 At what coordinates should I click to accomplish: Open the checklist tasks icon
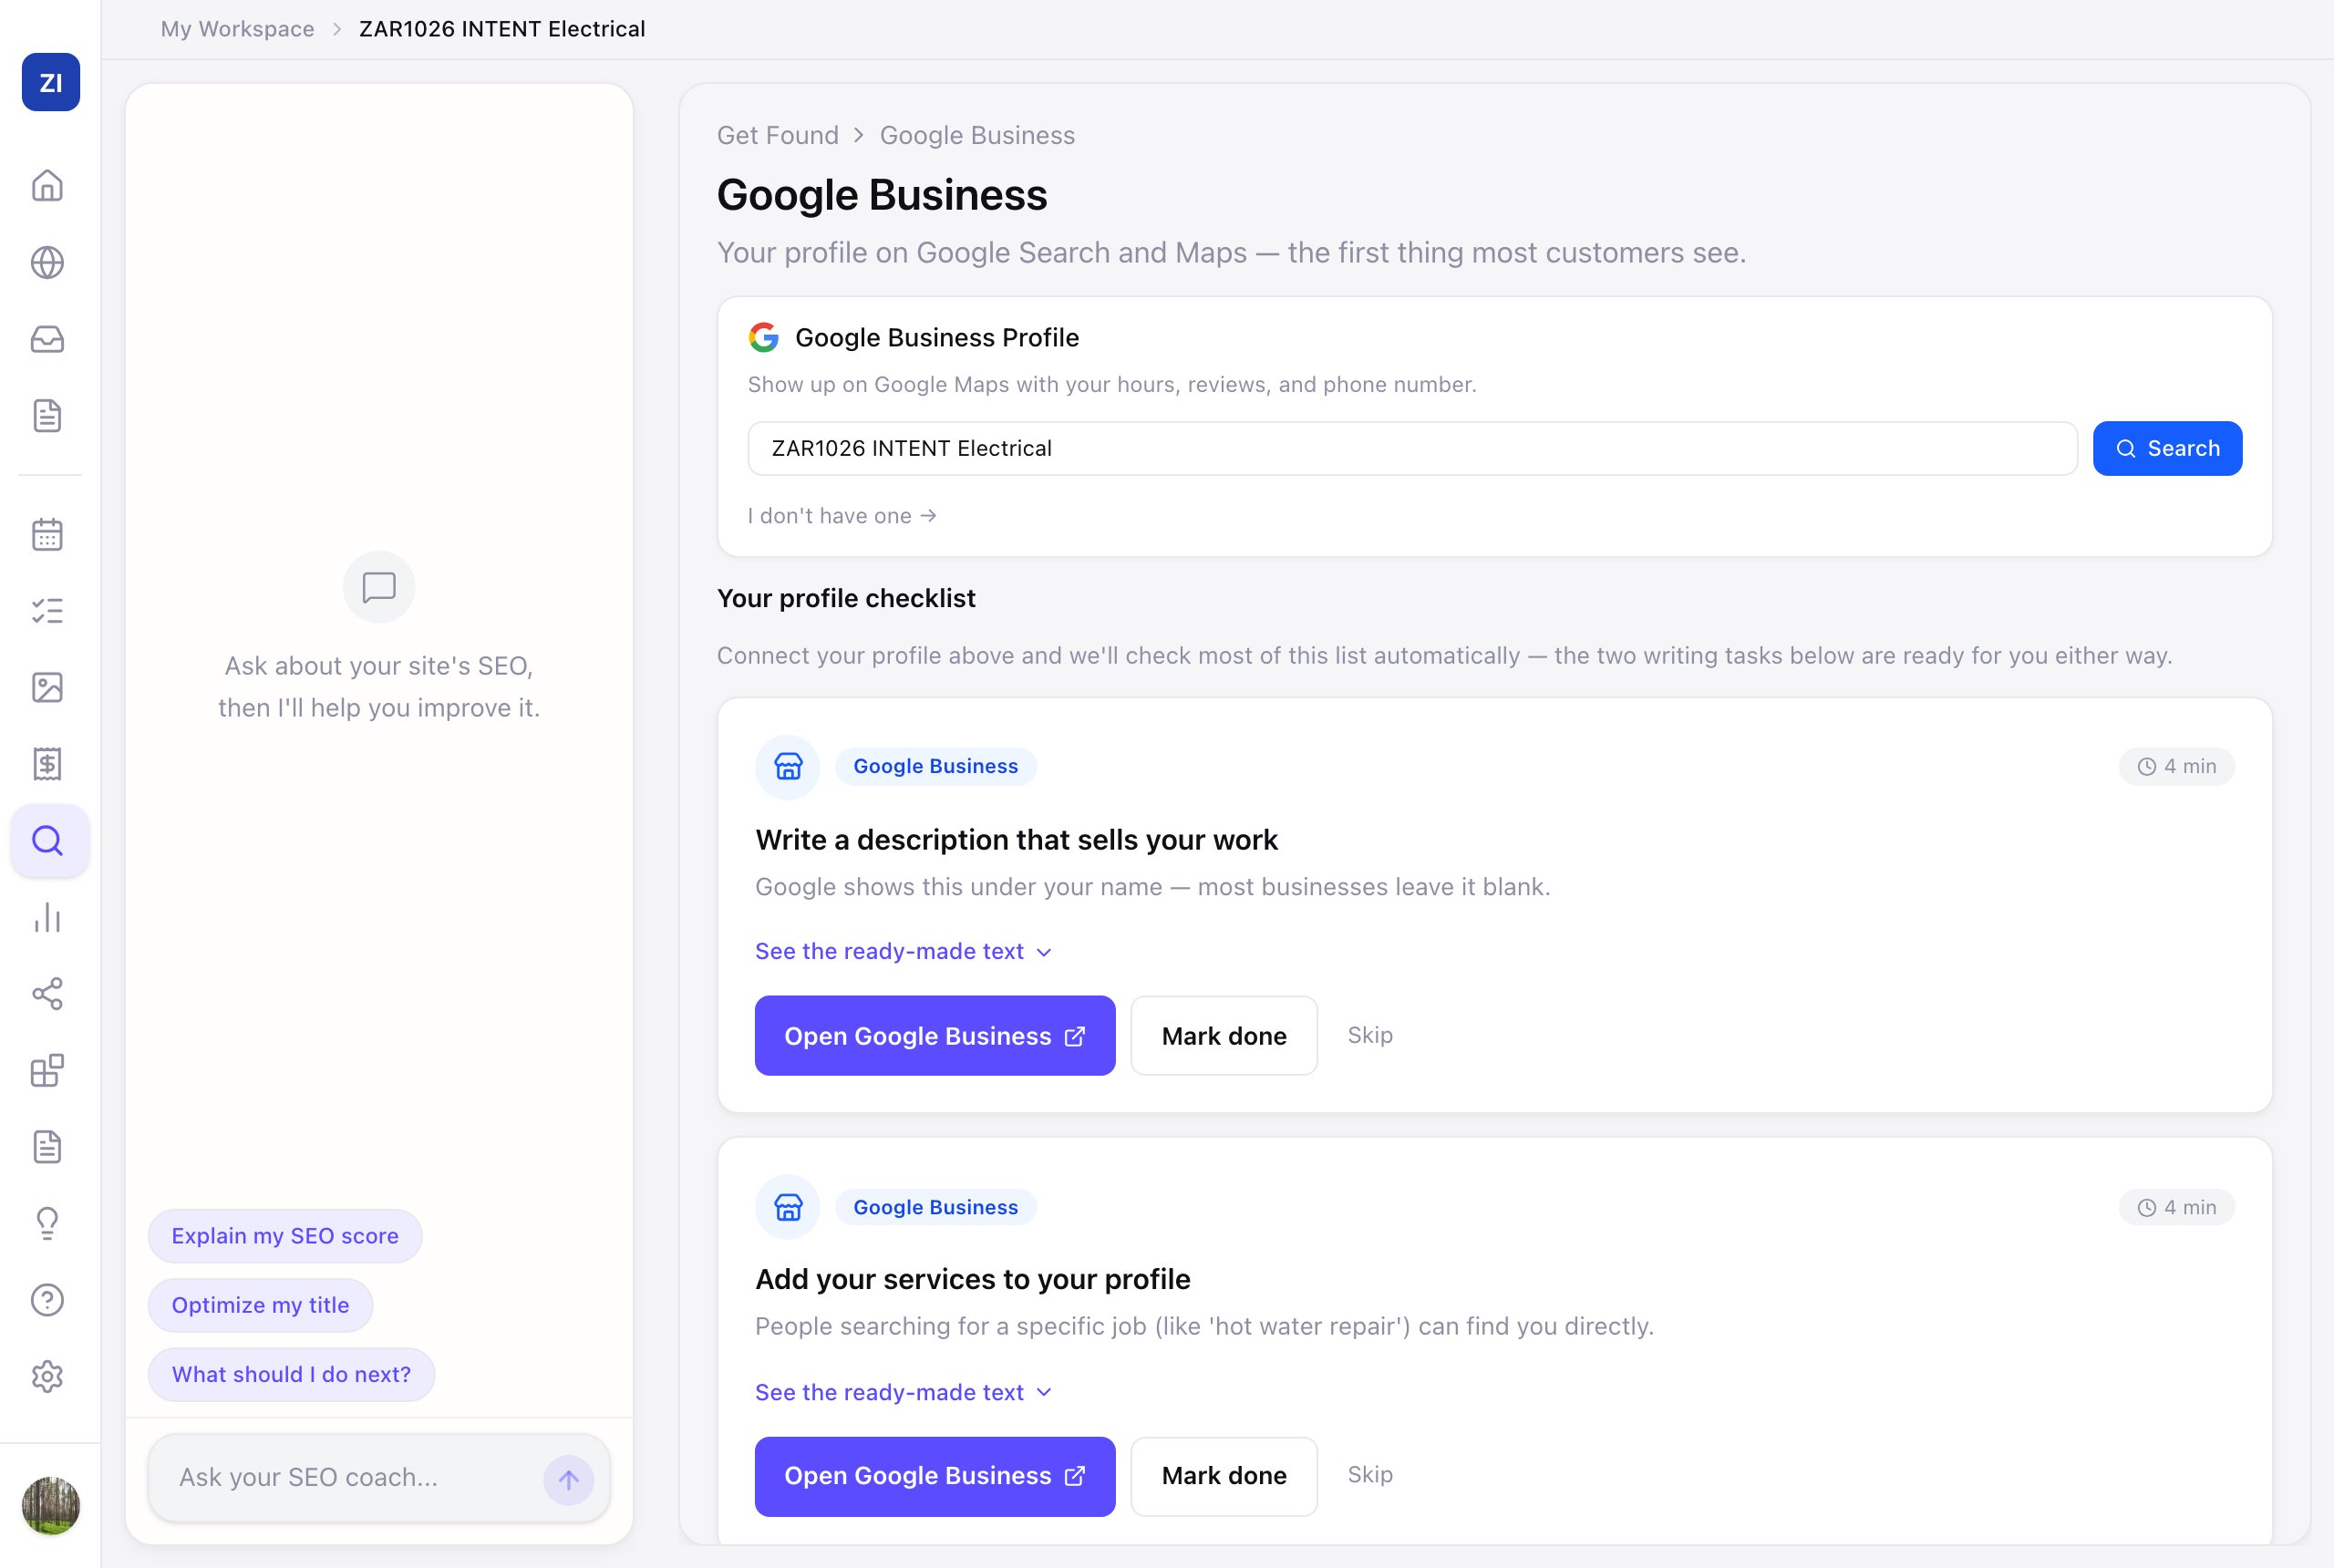(47, 611)
